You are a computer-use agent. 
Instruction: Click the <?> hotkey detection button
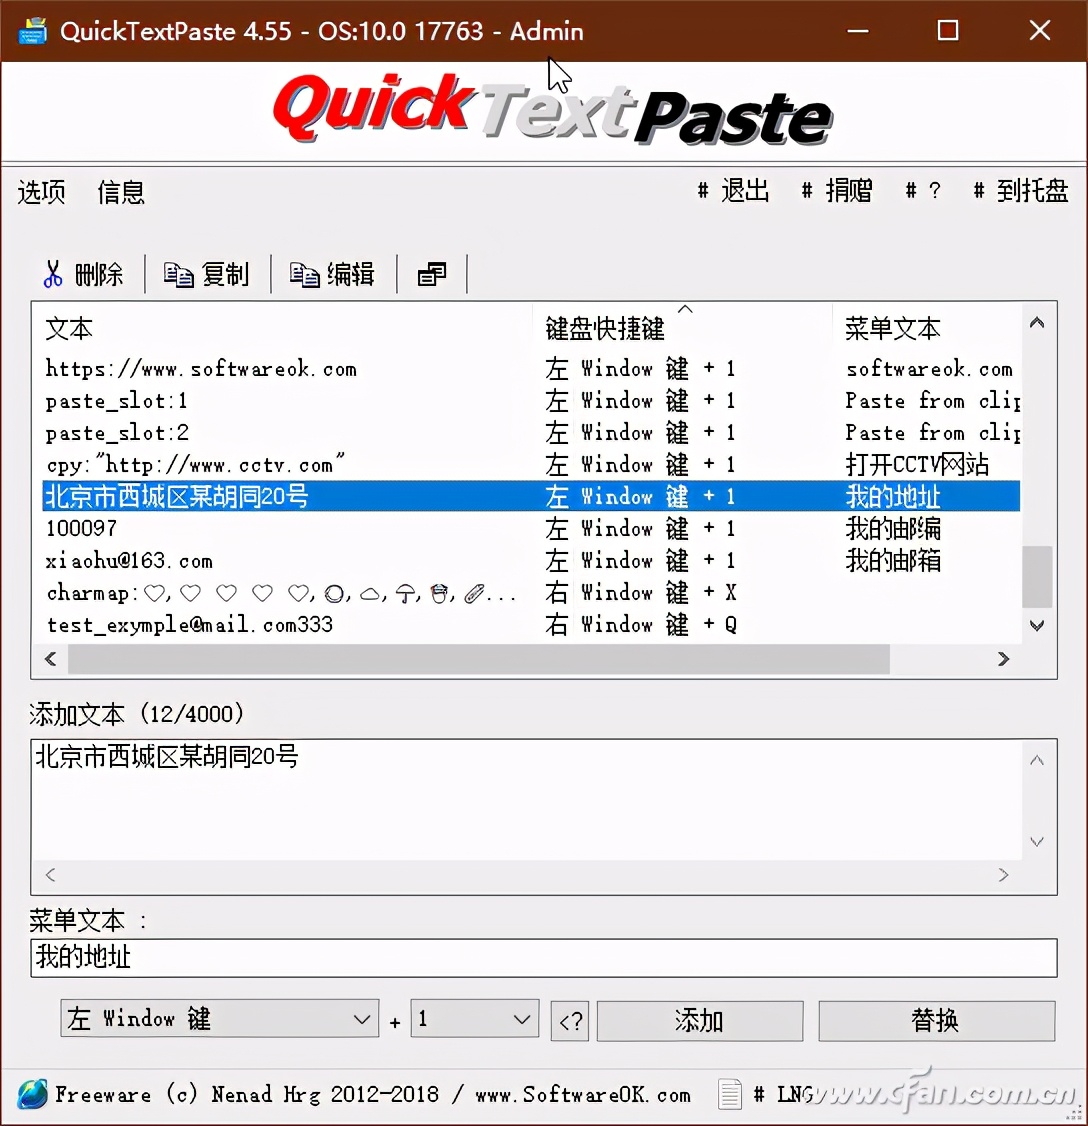570,1020
